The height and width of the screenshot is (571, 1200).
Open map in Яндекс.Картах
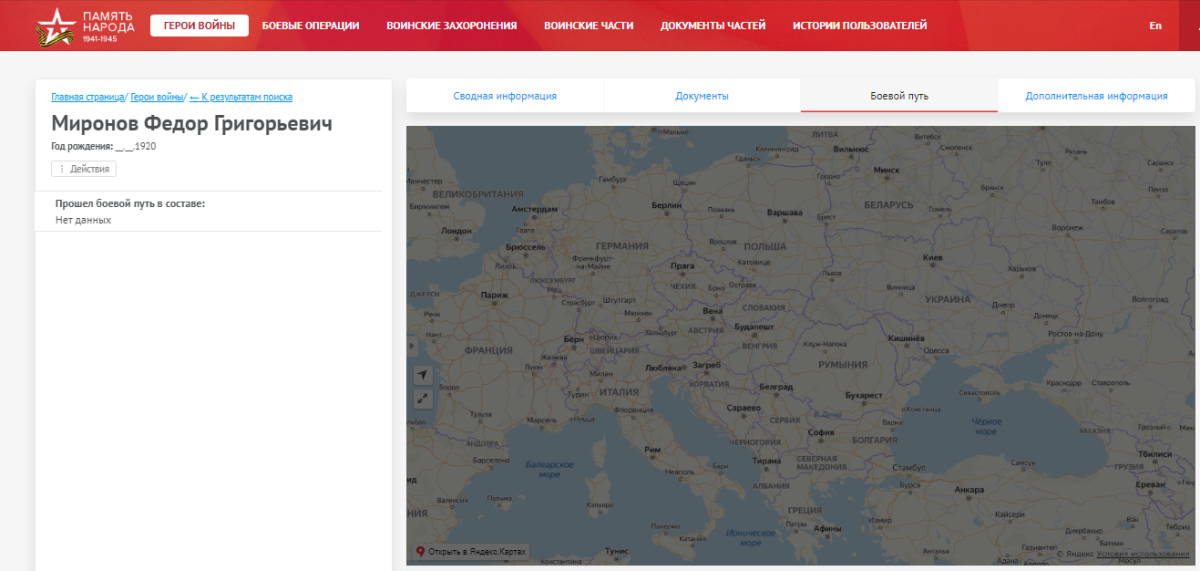[x=470, y=552]
